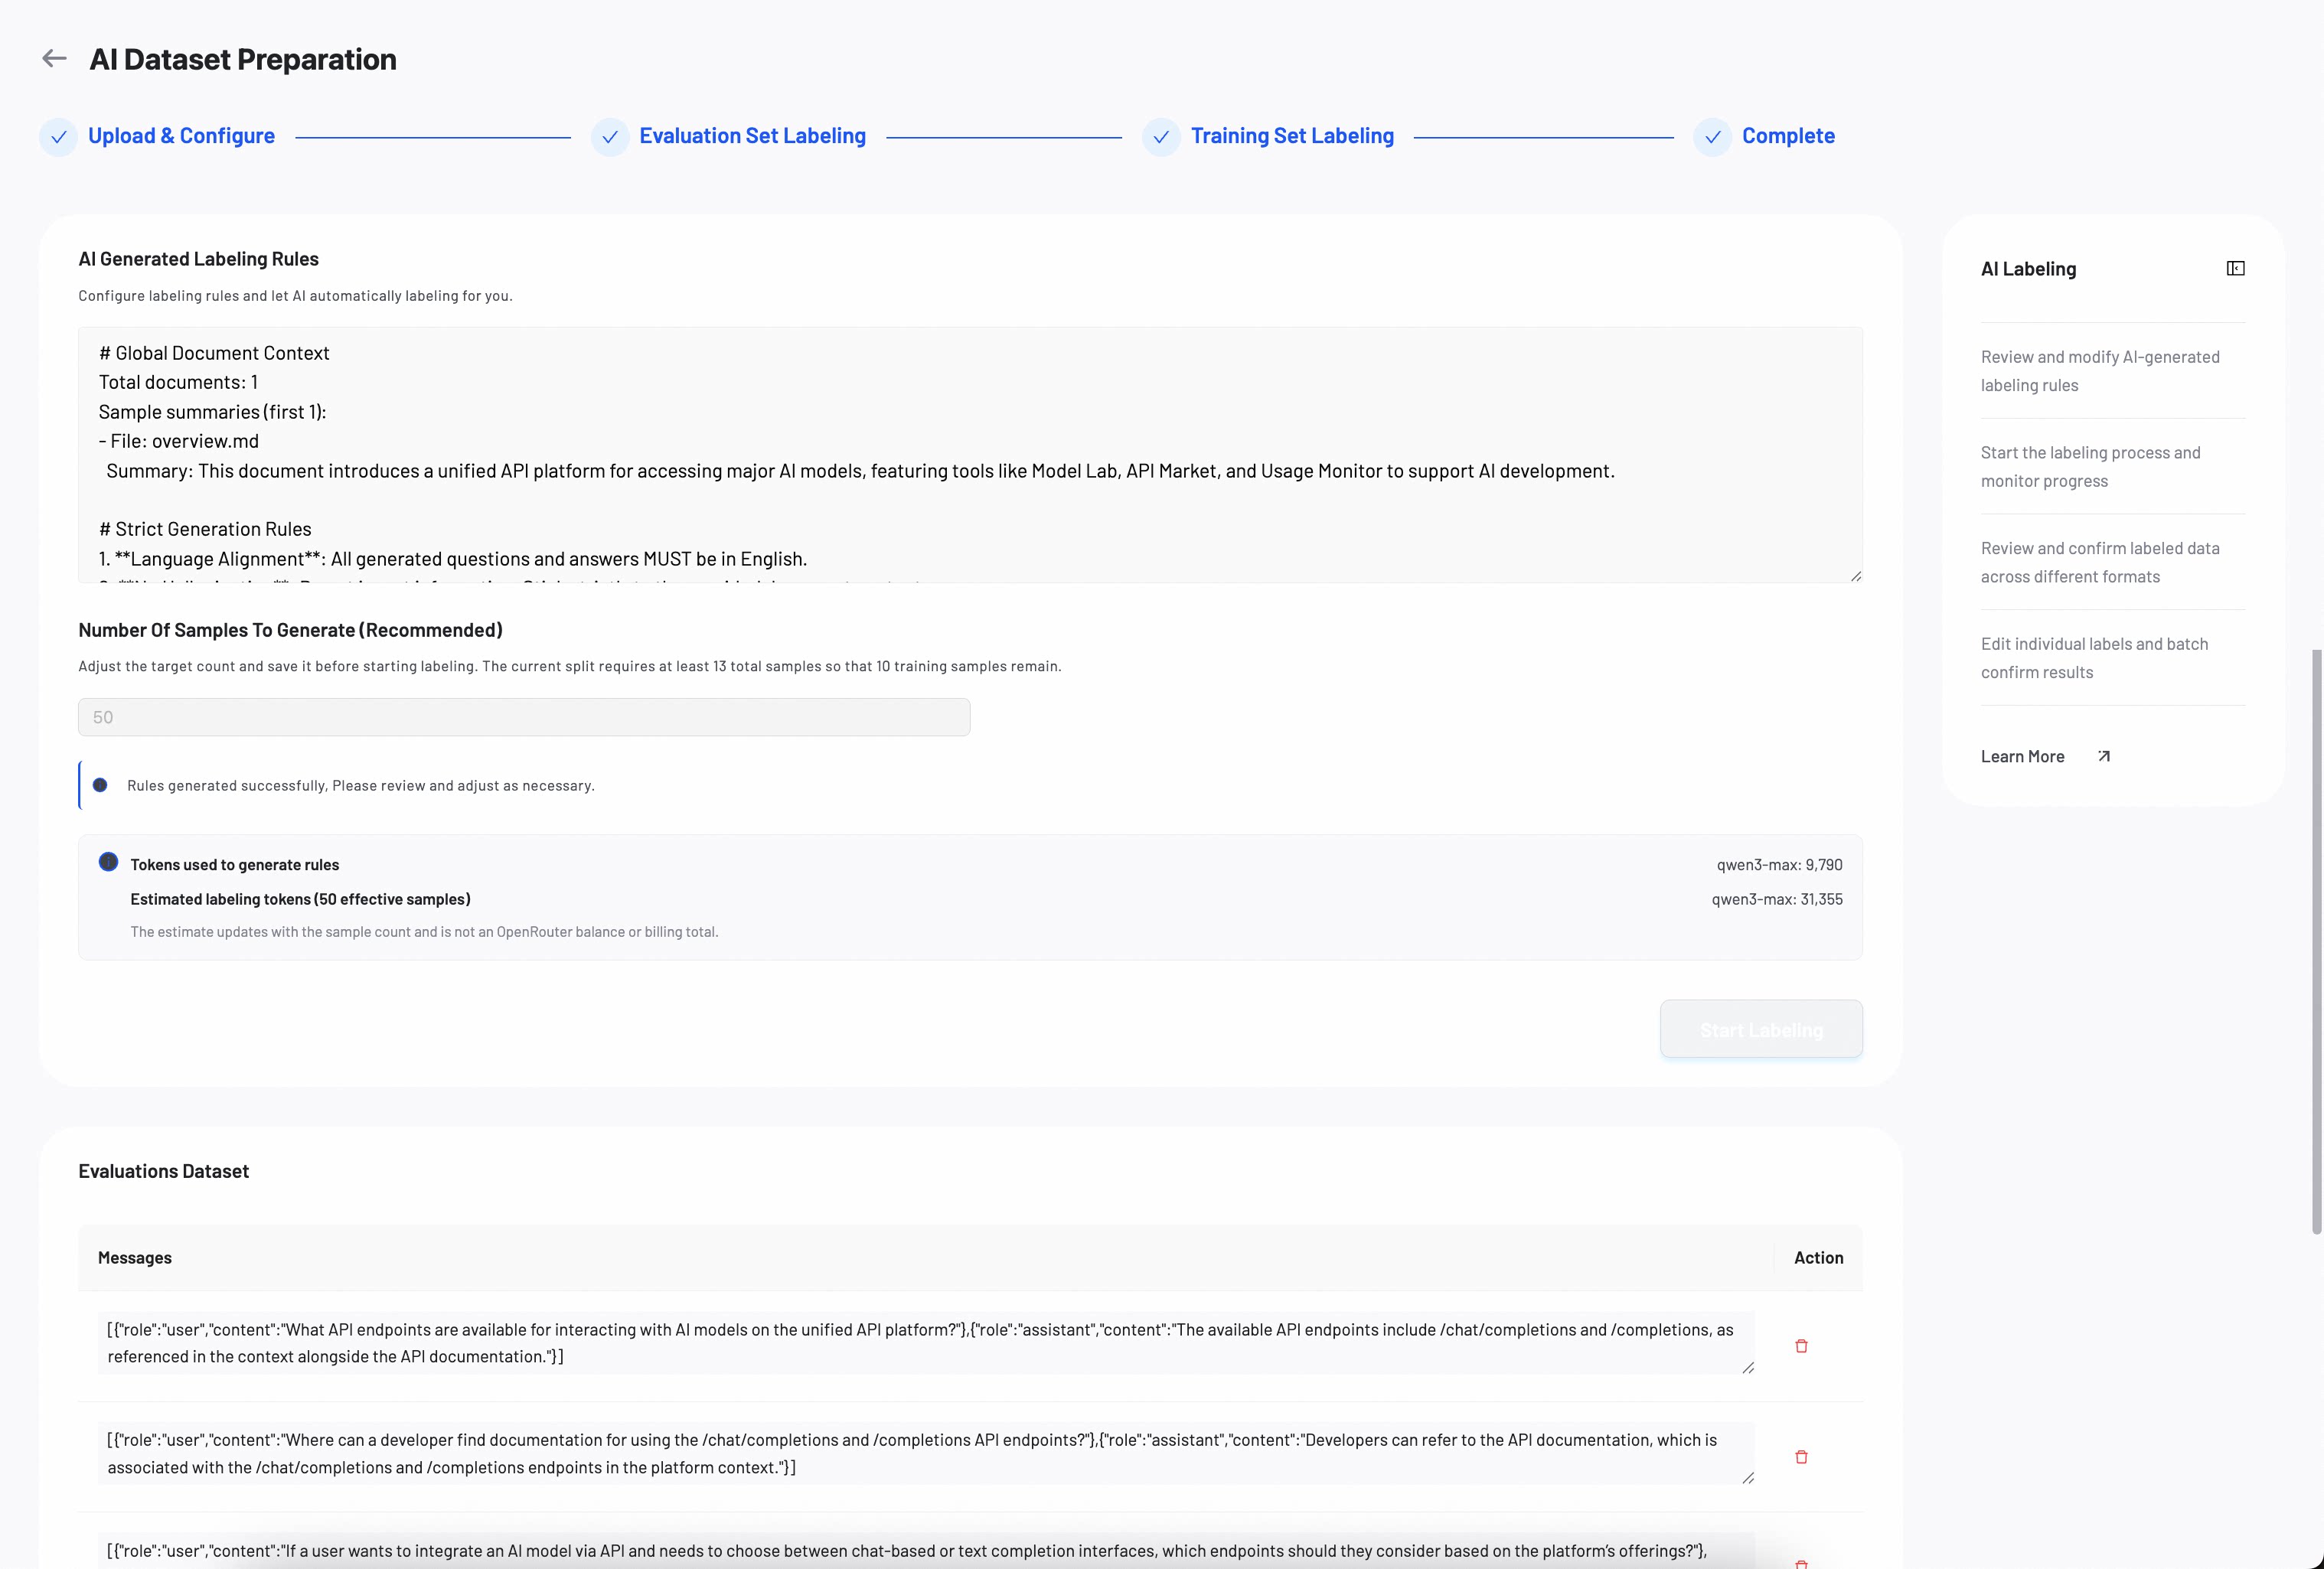Click the Learn More external arrow icon
The height and width of the screenshot is (1569, 2324).
coord(2104,756)
